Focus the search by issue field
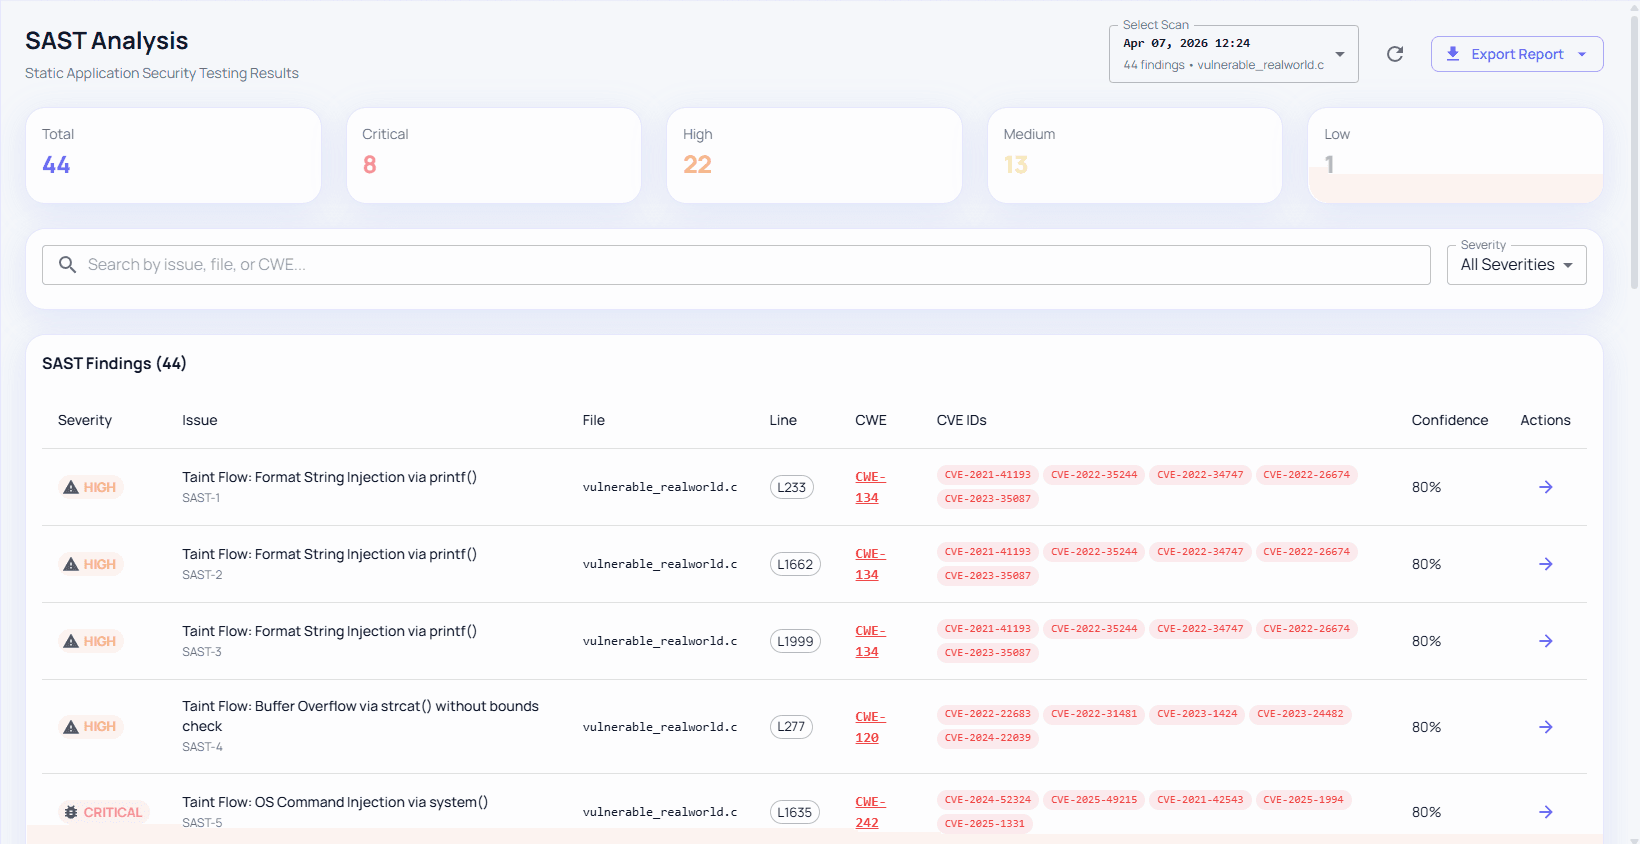 736,265
